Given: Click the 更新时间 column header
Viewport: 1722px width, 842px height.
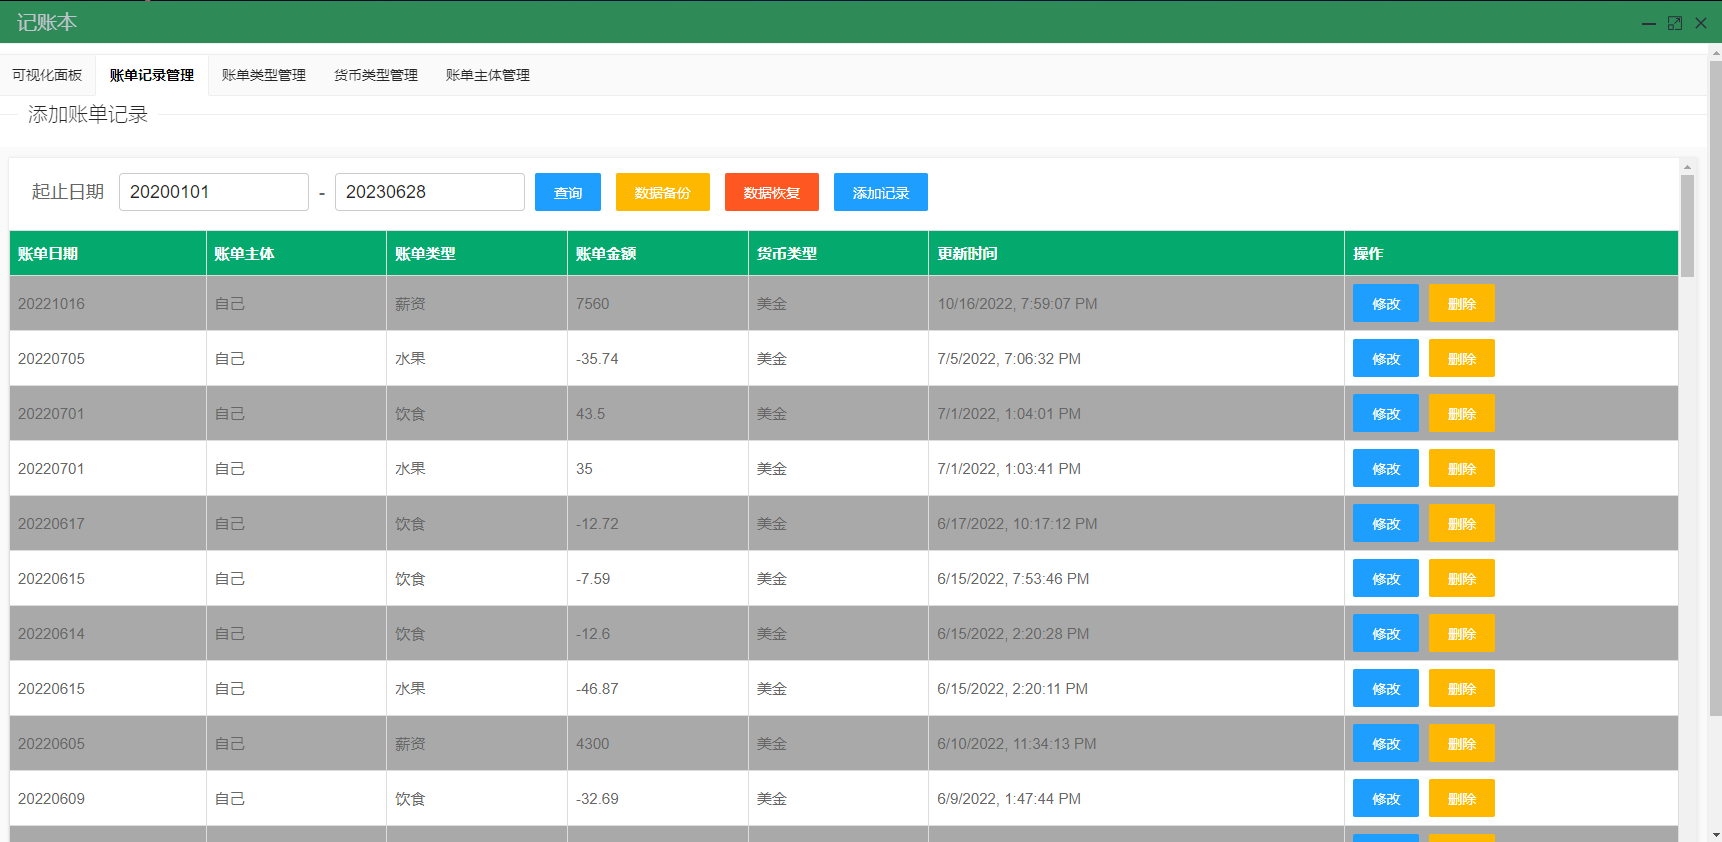Looking at the screenshot, I should [x=1136, y=253].
